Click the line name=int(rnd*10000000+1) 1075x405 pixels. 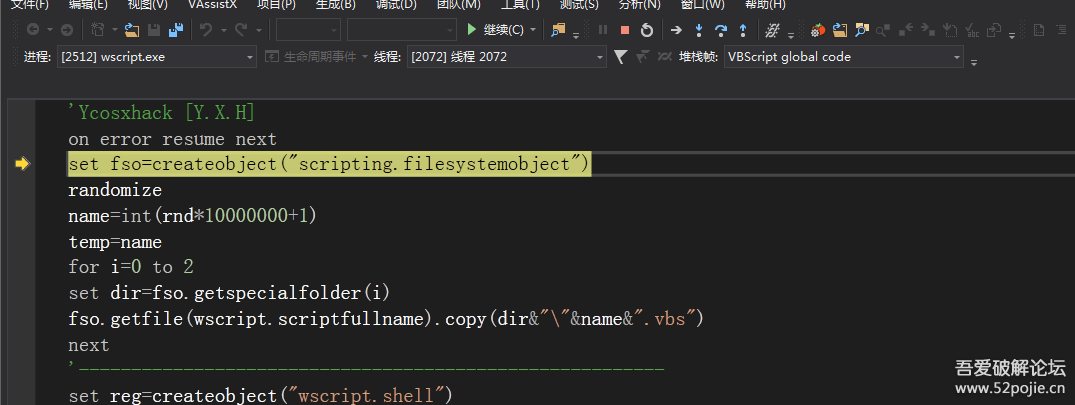[192, 216]
